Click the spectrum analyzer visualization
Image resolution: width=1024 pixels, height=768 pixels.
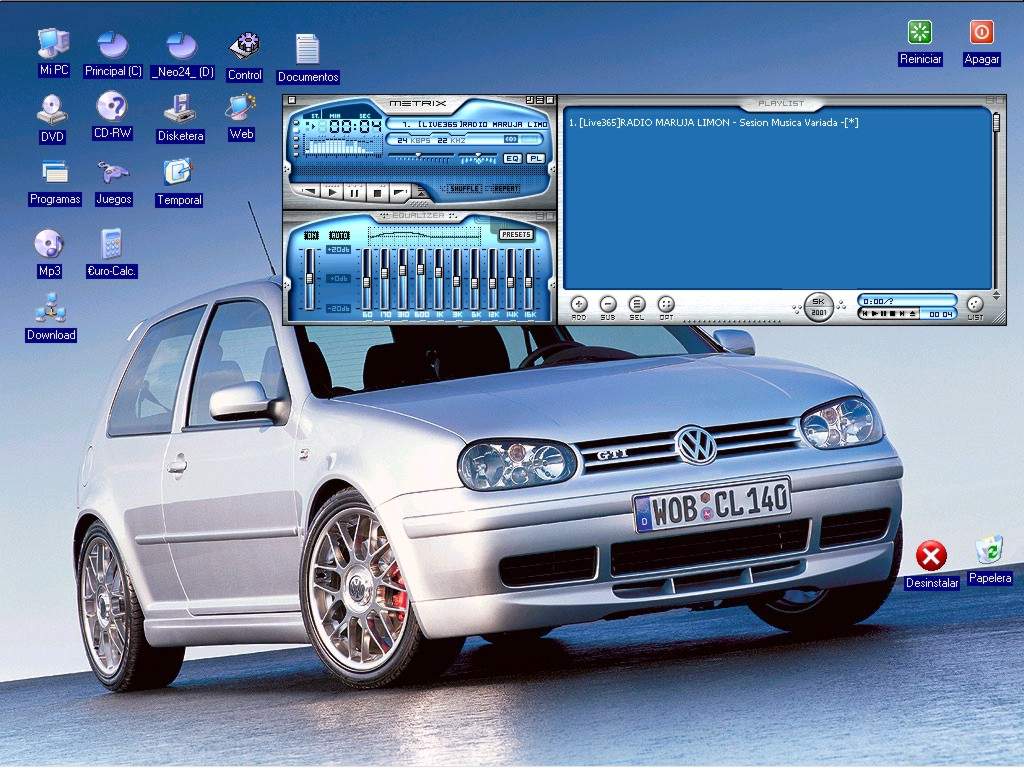click(x=344, y=146)
